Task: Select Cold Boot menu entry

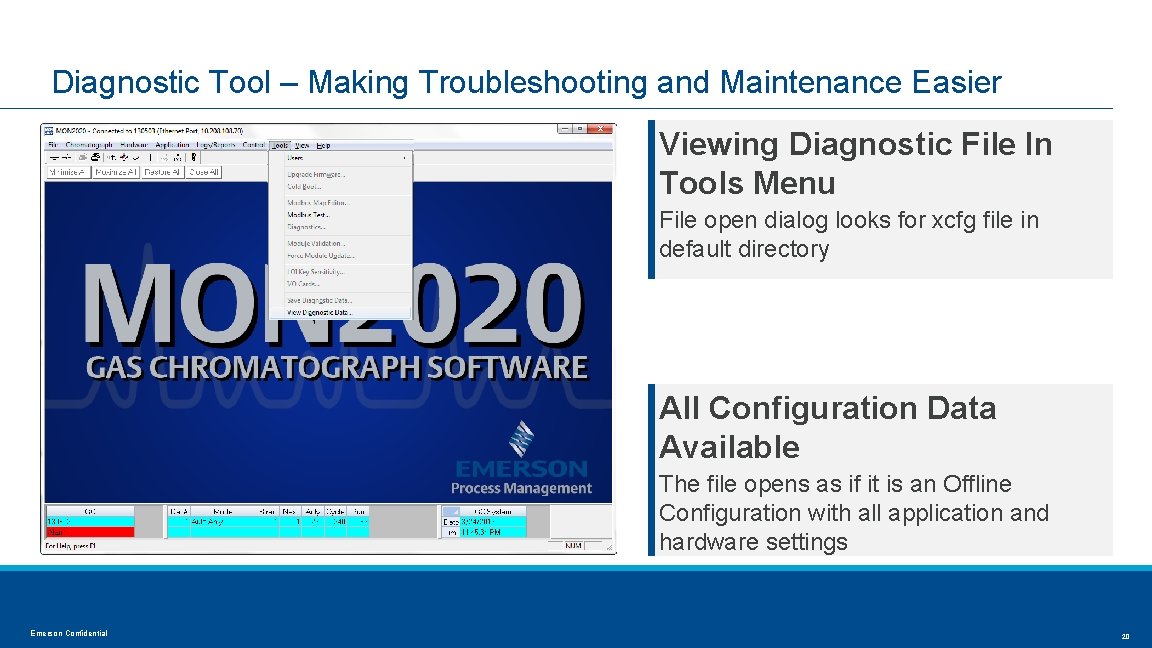Action: pyautogui.click(x=340, y=187)
